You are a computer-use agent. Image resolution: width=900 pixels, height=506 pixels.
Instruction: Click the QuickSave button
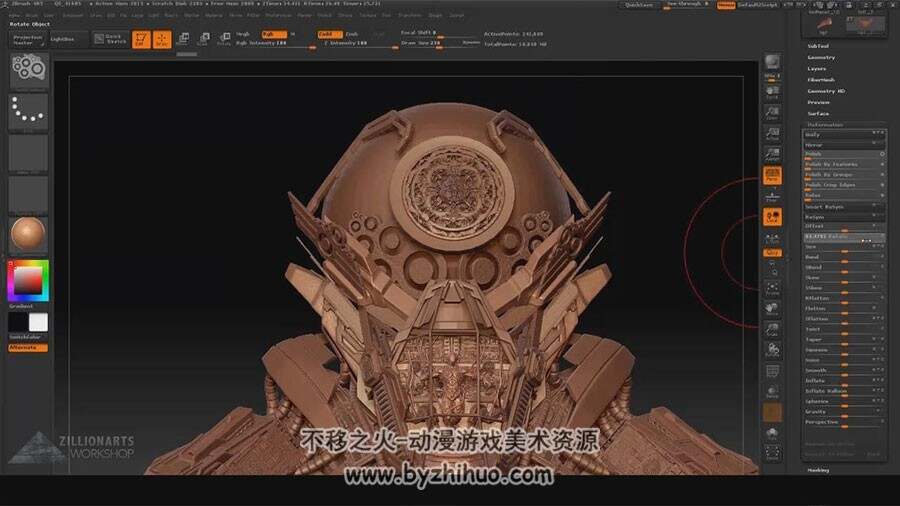[x=639, y=5]
